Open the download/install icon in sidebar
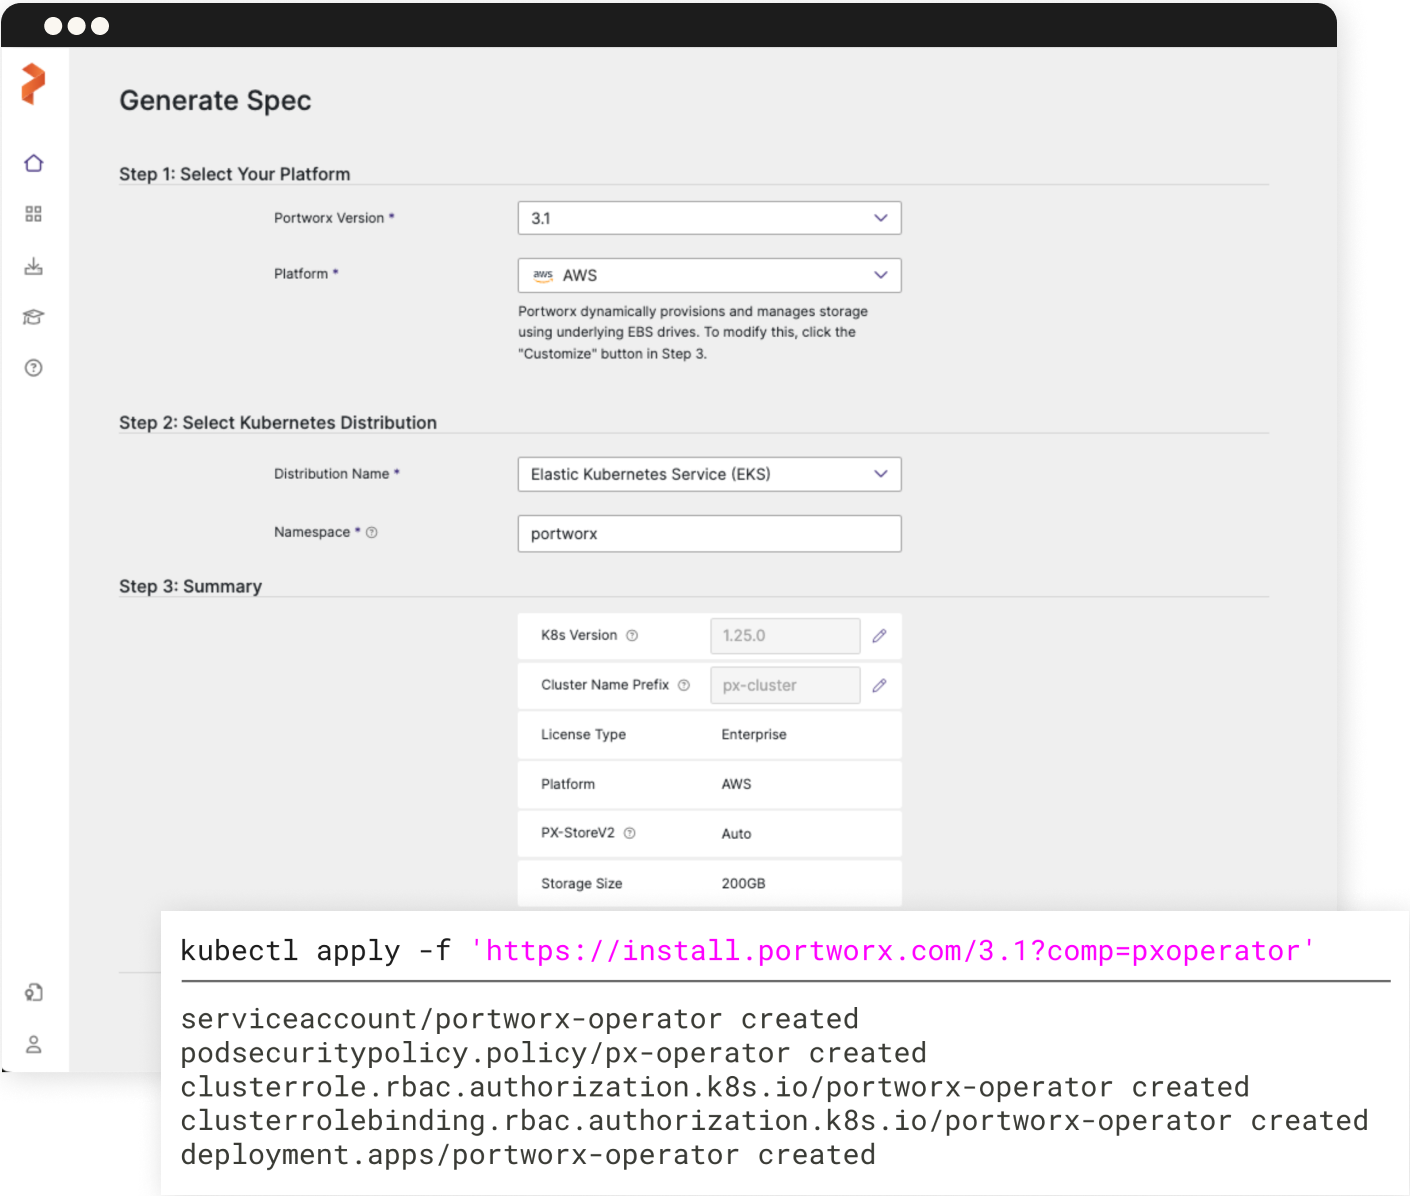Image resolution: width=1410 pixels, height=1196 pixels. point(34,266)
